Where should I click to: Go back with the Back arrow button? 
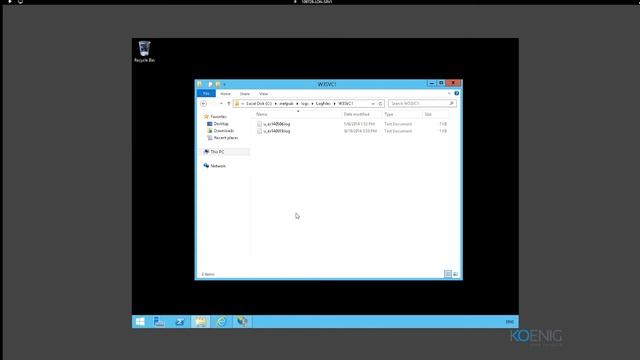203,104
